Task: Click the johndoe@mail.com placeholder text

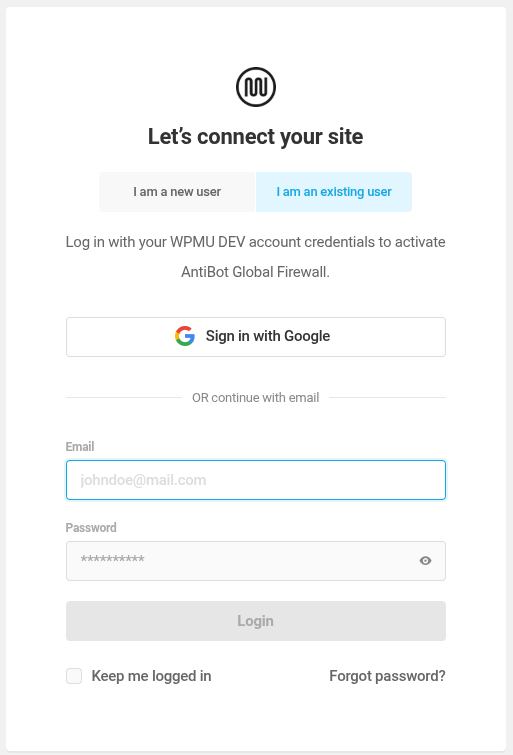Action: 144,480
